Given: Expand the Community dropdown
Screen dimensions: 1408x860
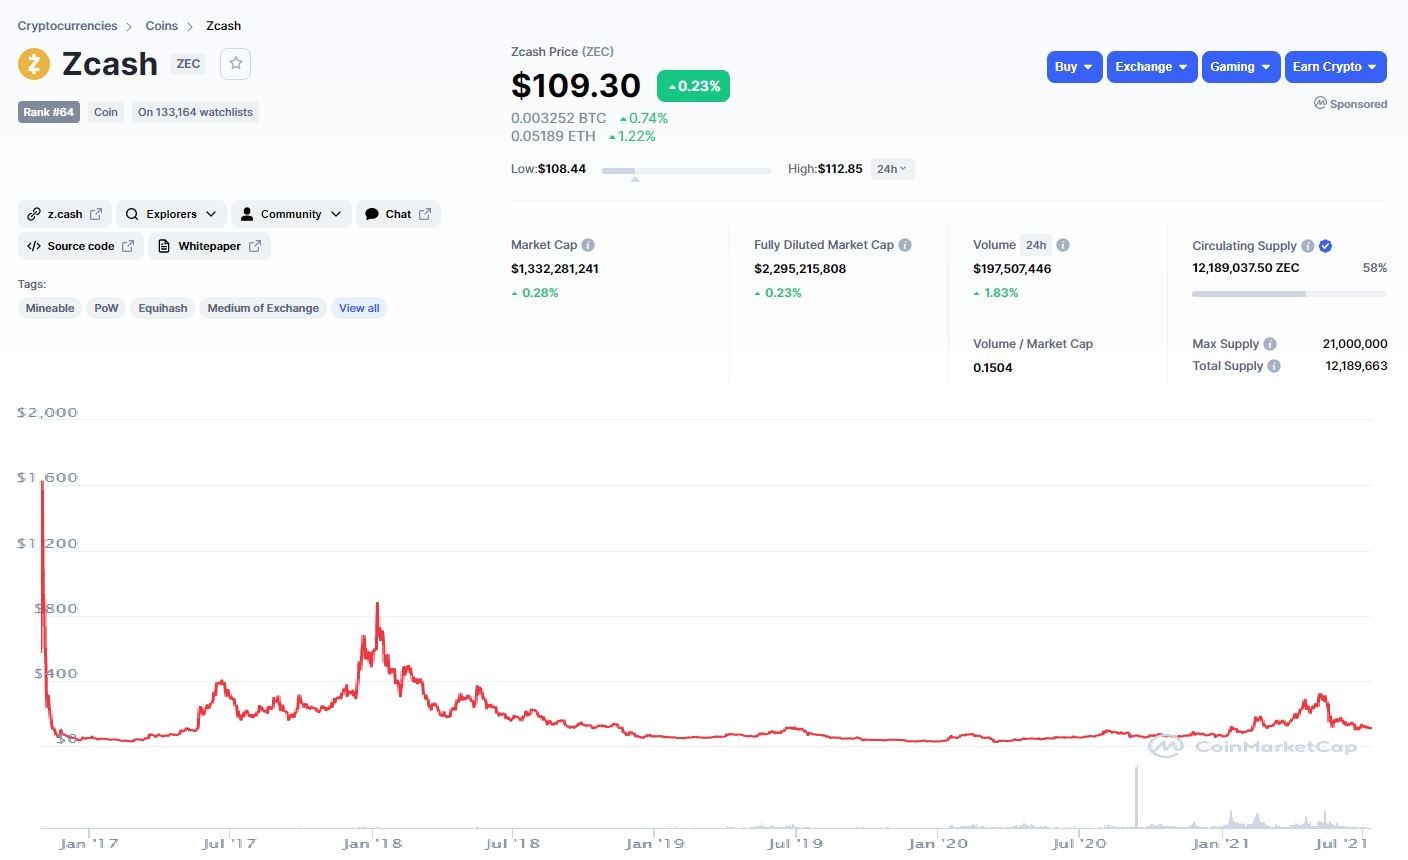Looking at the screenshot, I should coord(291,214).
